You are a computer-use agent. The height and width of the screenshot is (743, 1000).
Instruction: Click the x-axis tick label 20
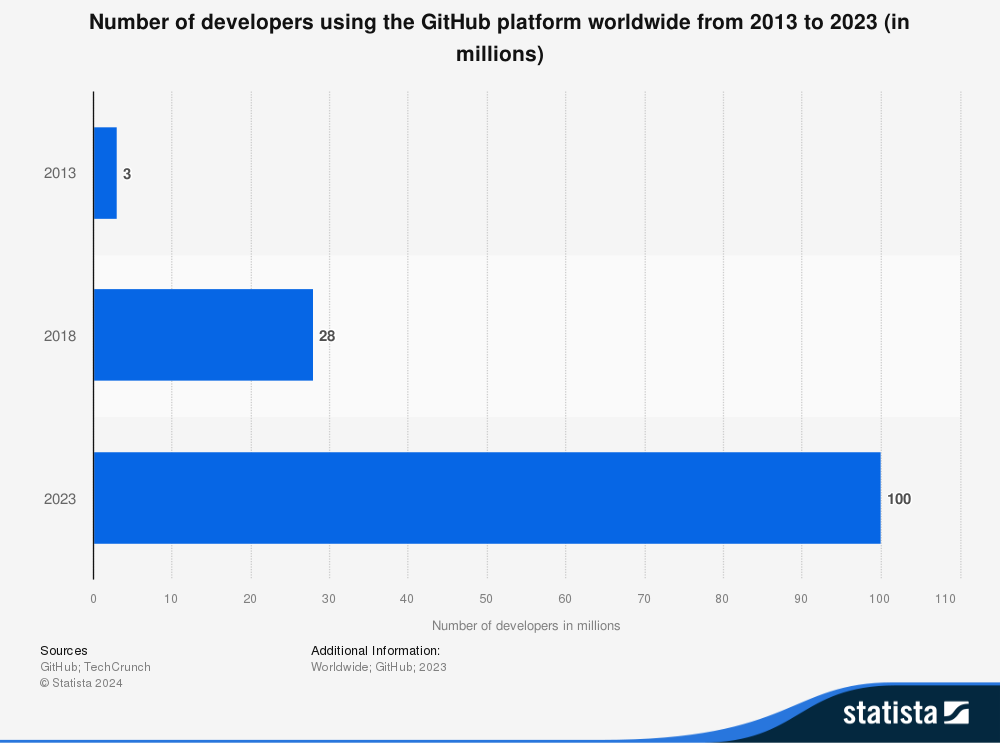tap(250, 598)
